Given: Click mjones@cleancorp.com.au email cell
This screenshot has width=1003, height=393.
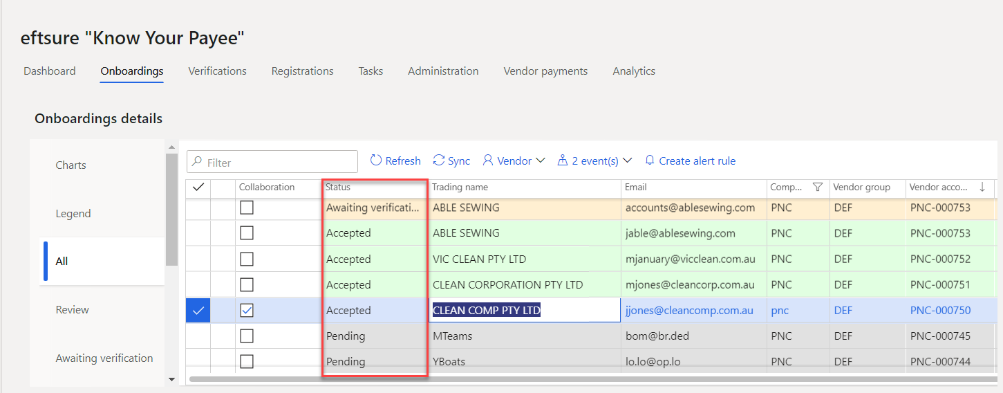Looking at the screenshot, I should click(693, 285).
